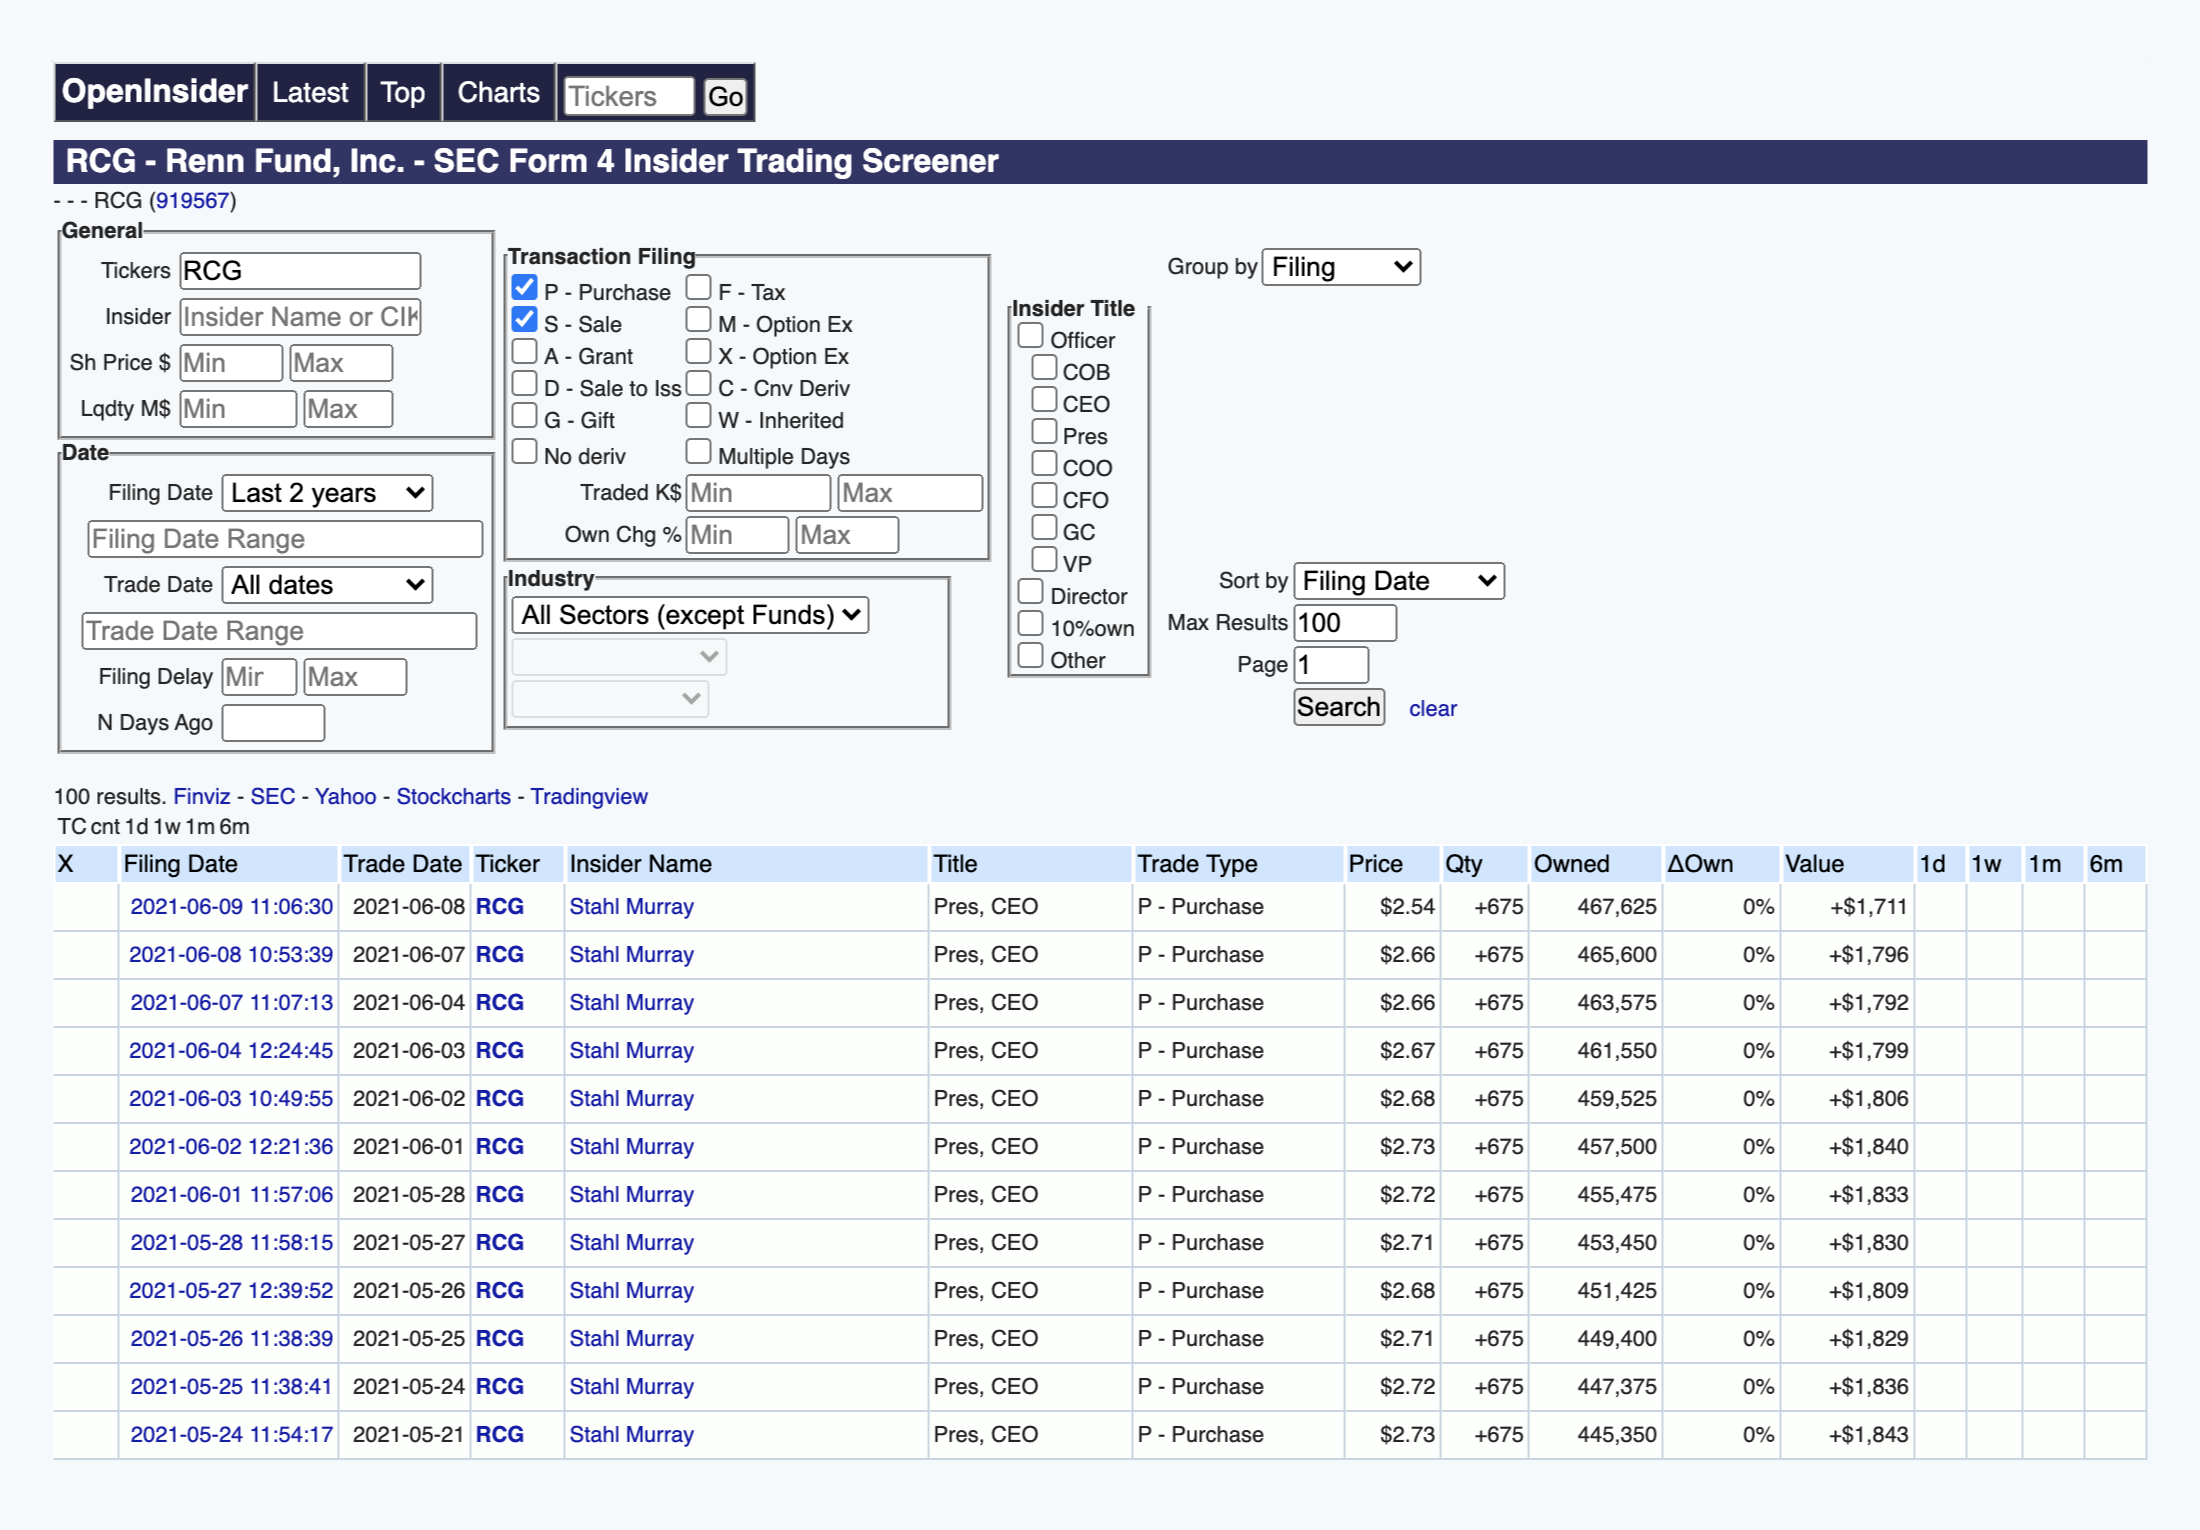The image size is (2200, 1530).
Task: Open filing 2021-06-09 11:06:30
Action: coord(231,907)
